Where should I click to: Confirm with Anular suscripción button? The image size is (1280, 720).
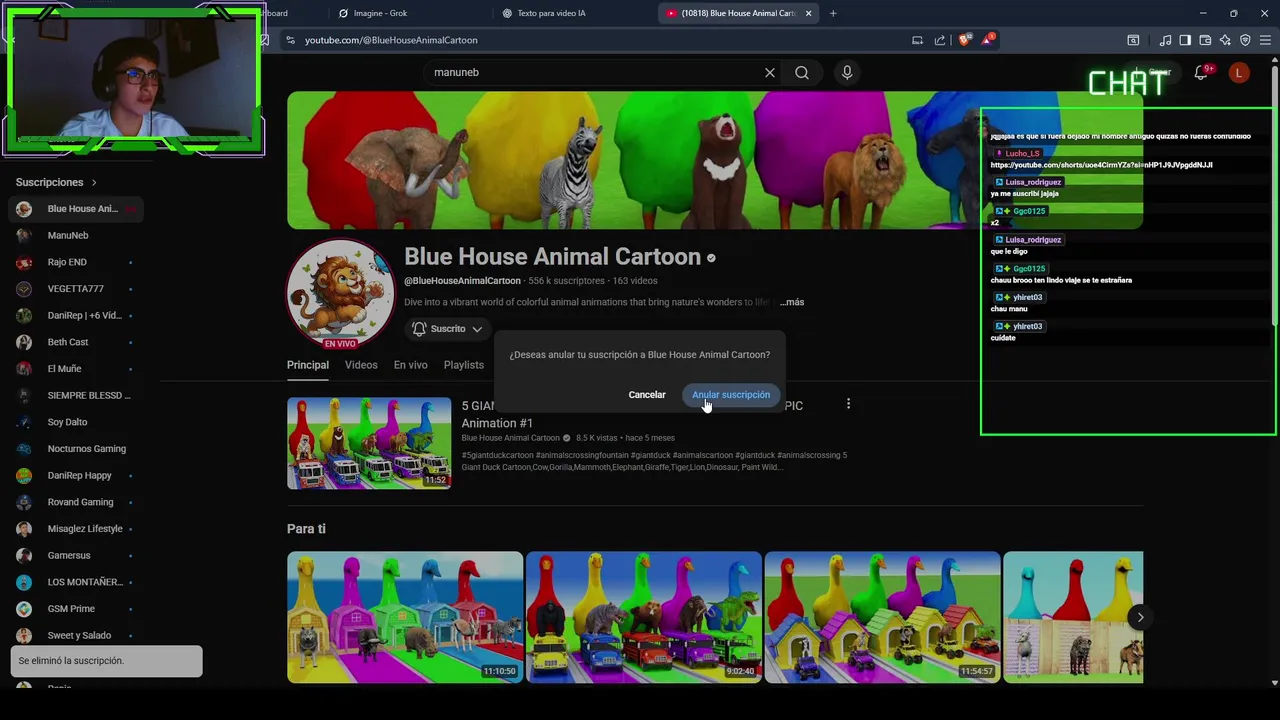click(731, 395)
